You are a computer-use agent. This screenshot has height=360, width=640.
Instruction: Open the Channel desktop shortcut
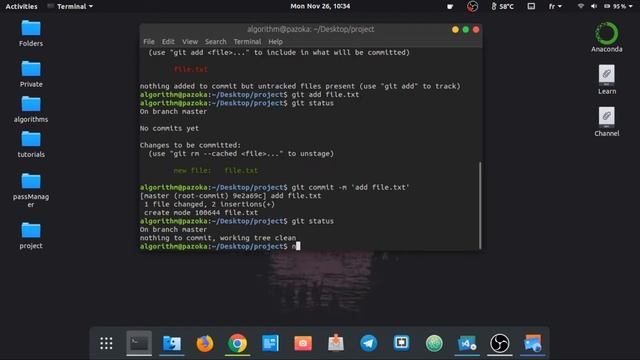point(607,122)
